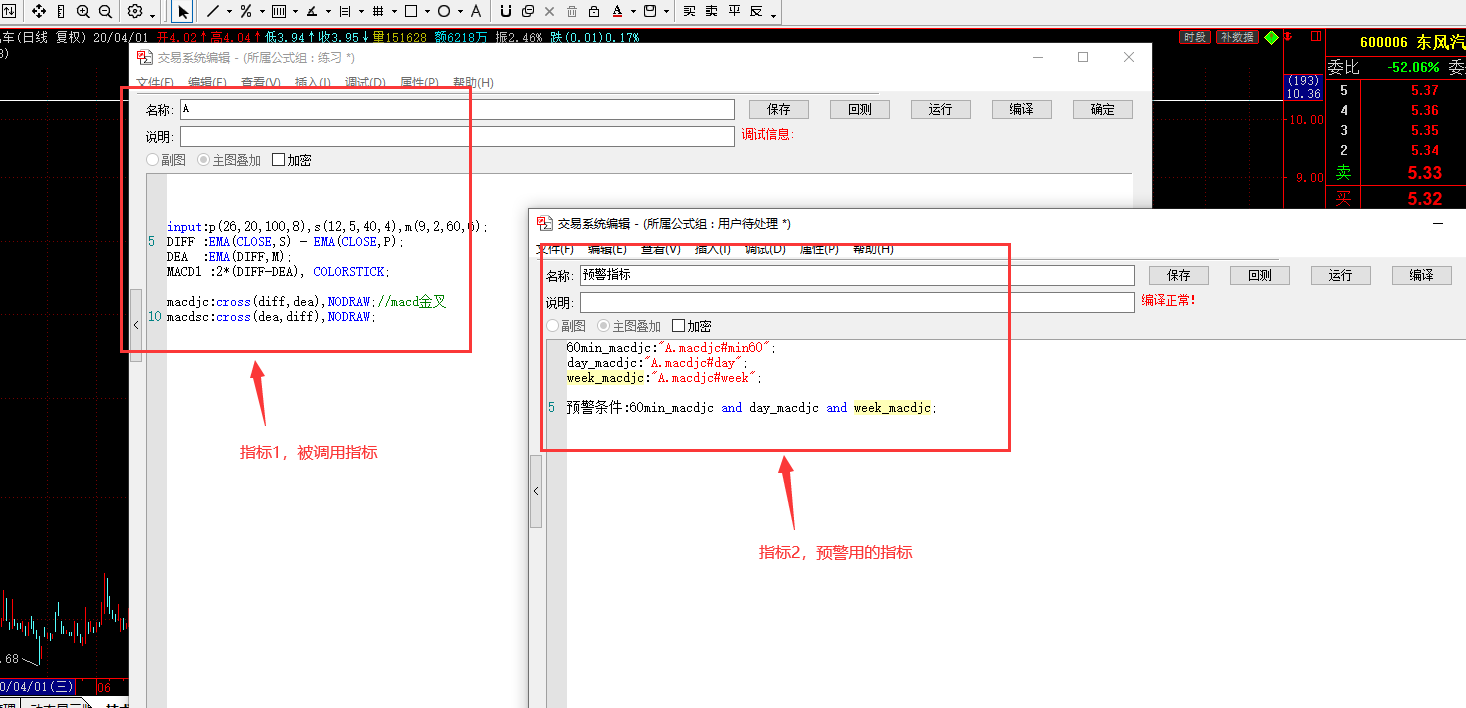Click the lock drawings icon

(x=594, y=12)
